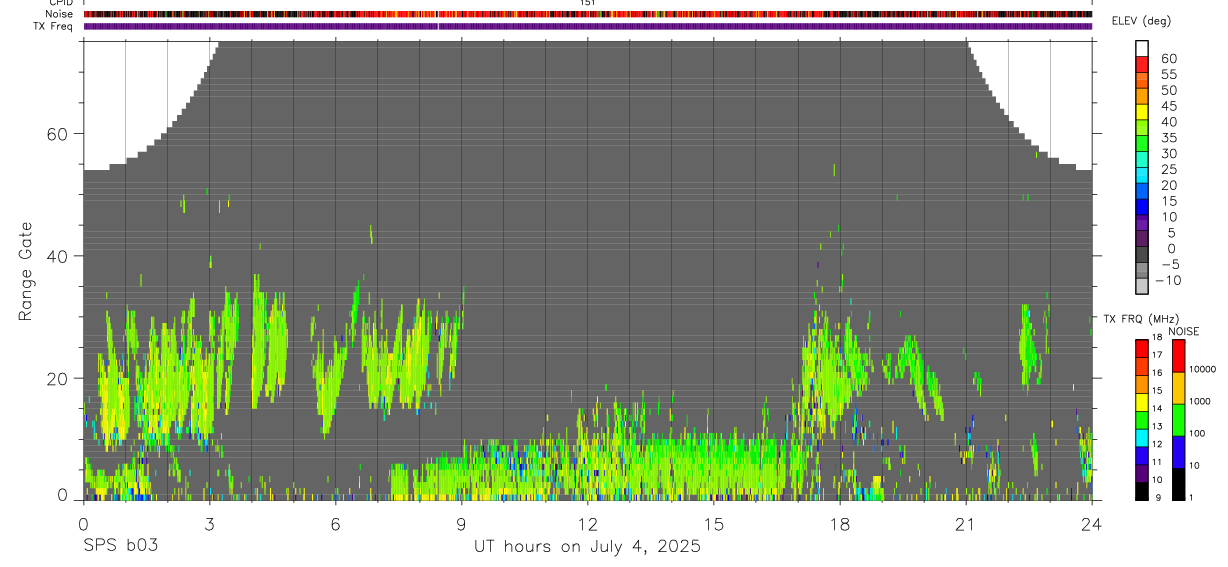Click the SPS b03 radar label
Image resolution: width=1228 pixels, height=567 pixels.
click(x=120, y=546)
